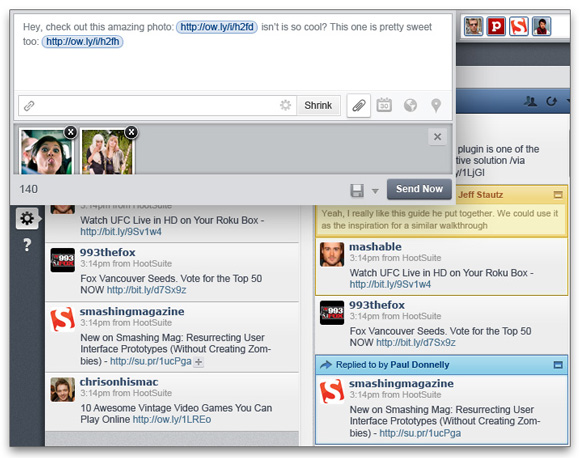Open http://bit.ly/d7Sx9z link in left column

146,290
